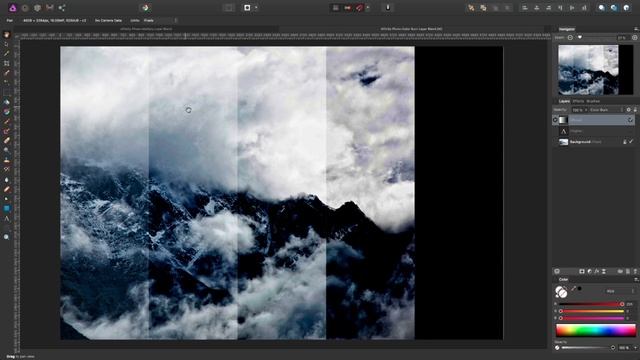This screenshot has height=360, width=640.
Task: Select the Move tool in tools panel
Action: (x=7, y=44)
